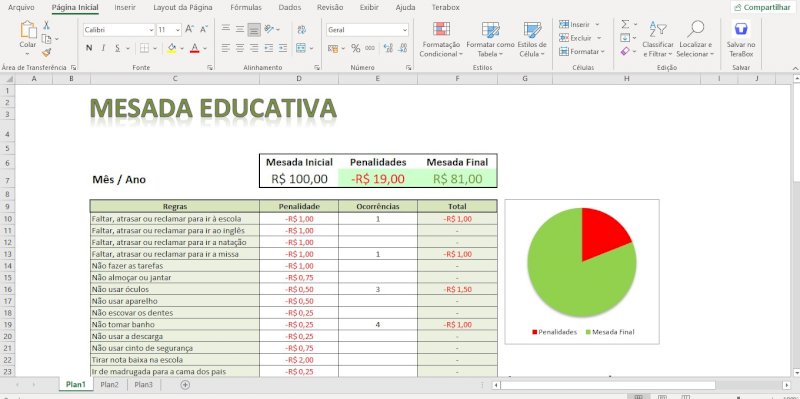Select the -R$ 19,00 Penalidades cell
This screenshot has width=800, height=399.
point(378,179)
